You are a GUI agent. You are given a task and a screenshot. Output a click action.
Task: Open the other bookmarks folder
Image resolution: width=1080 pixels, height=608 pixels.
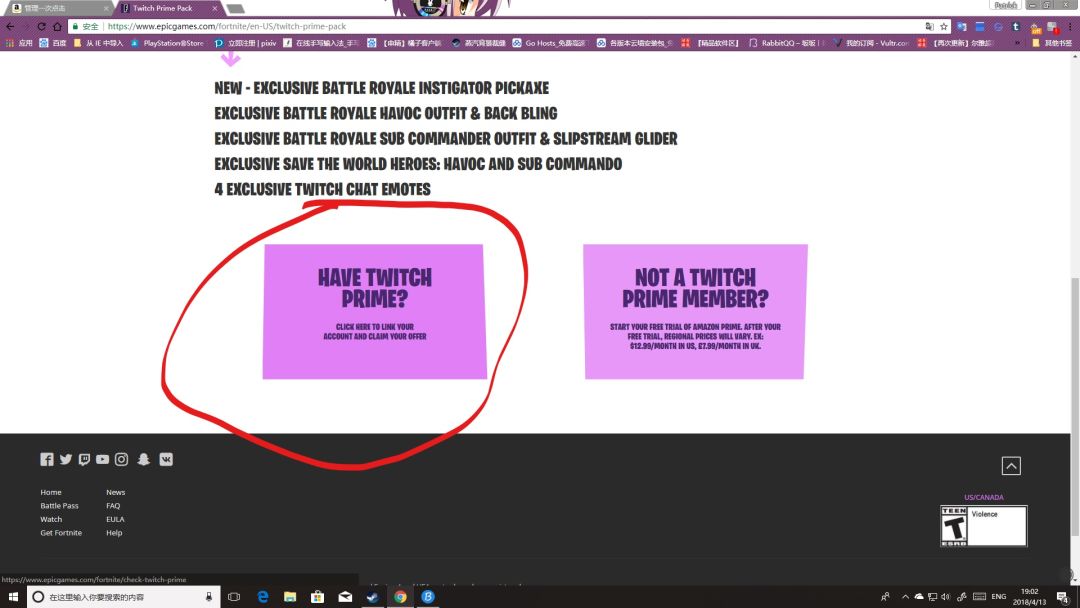point(1052,43)
